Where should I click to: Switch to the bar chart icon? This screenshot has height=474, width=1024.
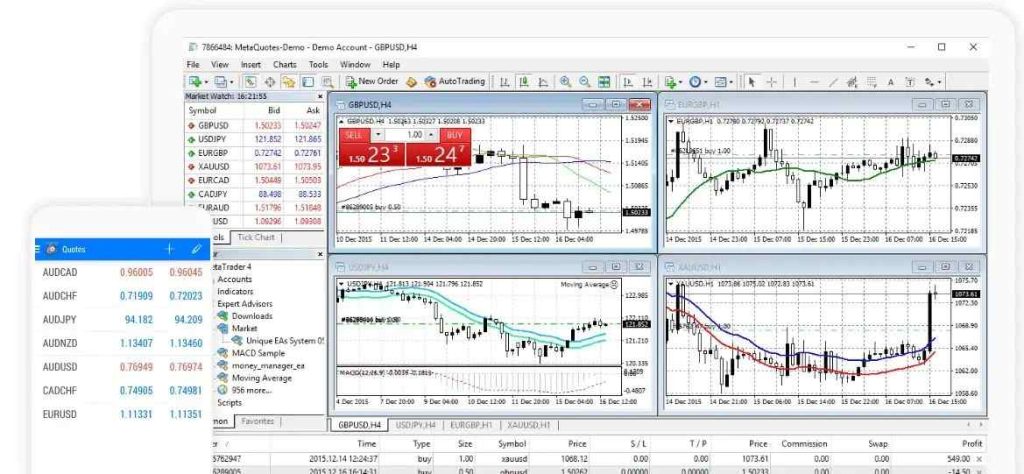[x=504, y=82]
